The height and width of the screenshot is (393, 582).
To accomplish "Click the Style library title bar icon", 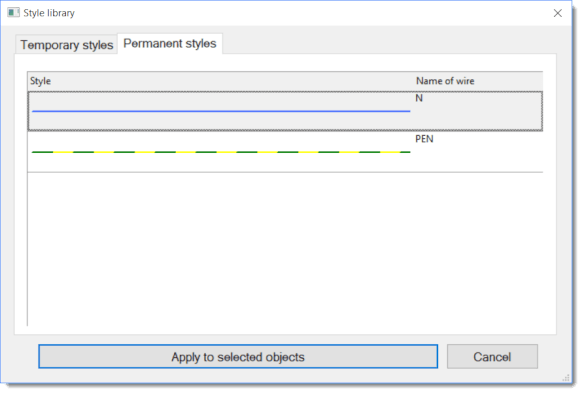I will point(13,13).
